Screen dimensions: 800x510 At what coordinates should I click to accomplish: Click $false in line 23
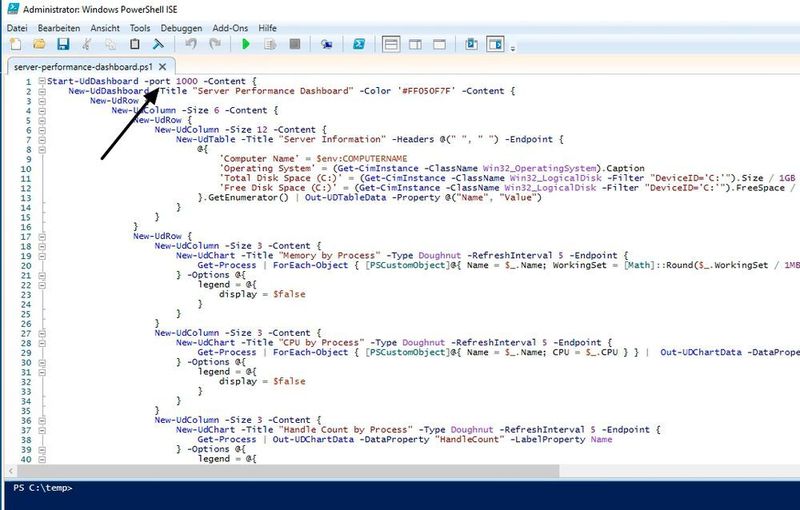289,294
